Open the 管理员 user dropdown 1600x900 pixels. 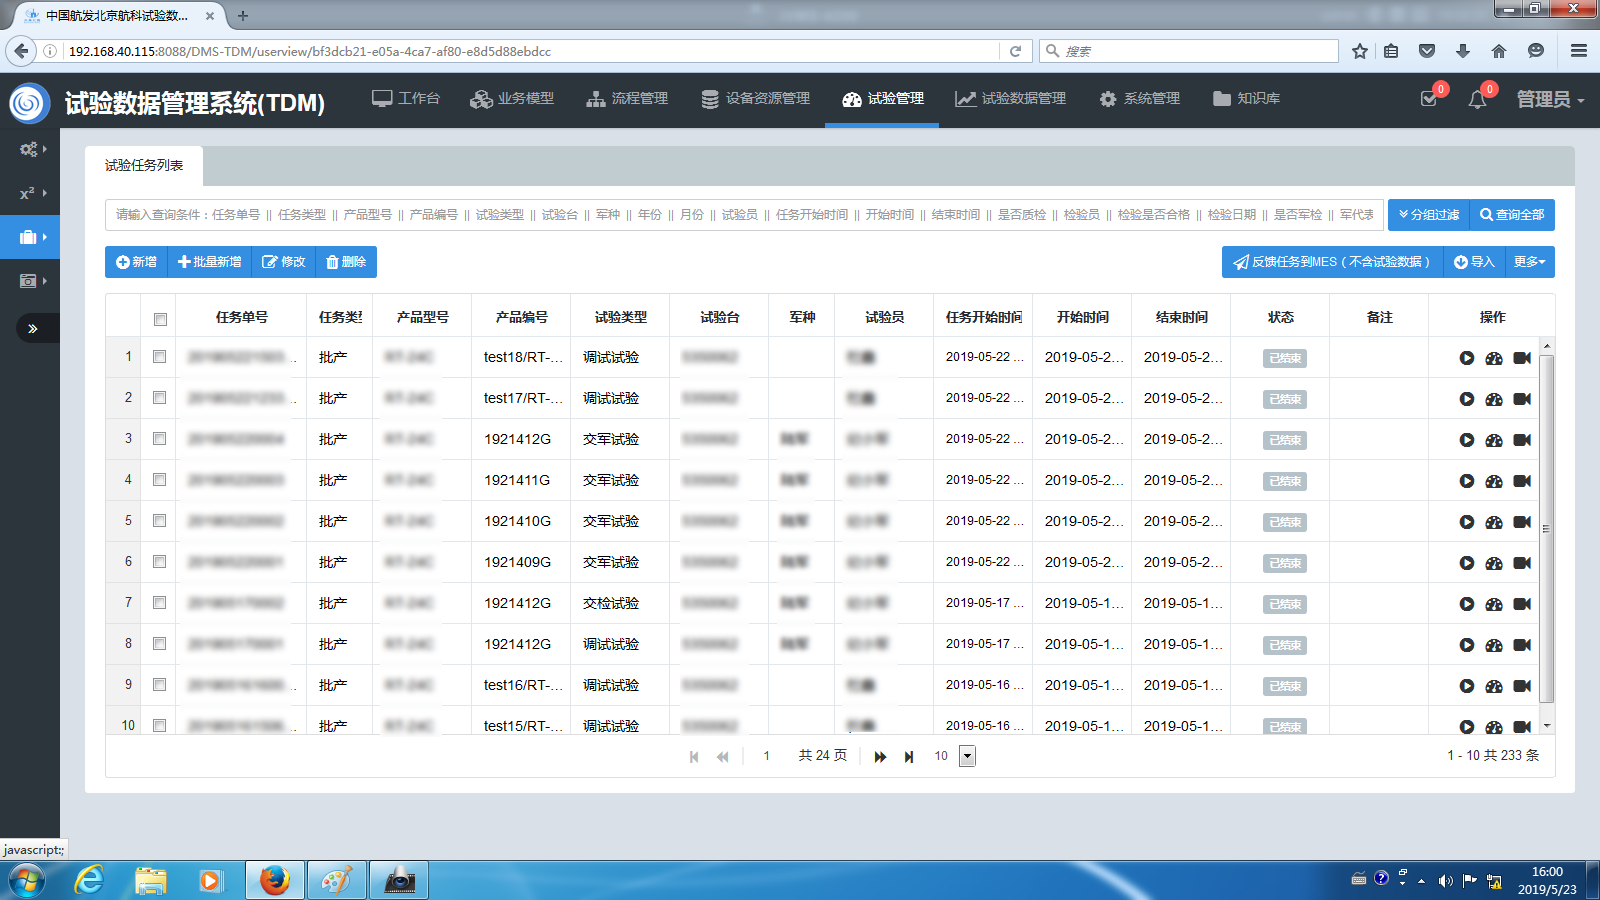tap(1550, 99)
